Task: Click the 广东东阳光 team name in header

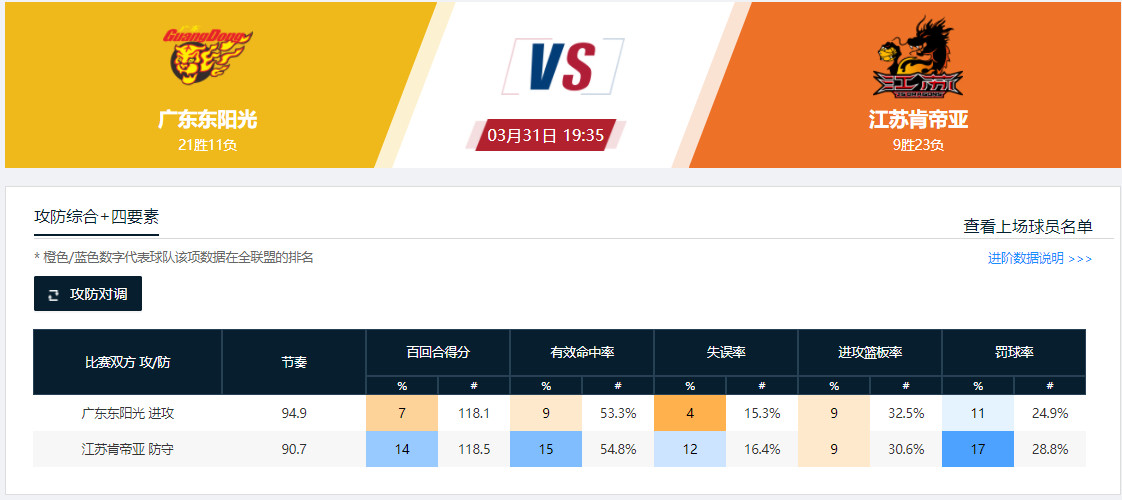Action: 208,120
